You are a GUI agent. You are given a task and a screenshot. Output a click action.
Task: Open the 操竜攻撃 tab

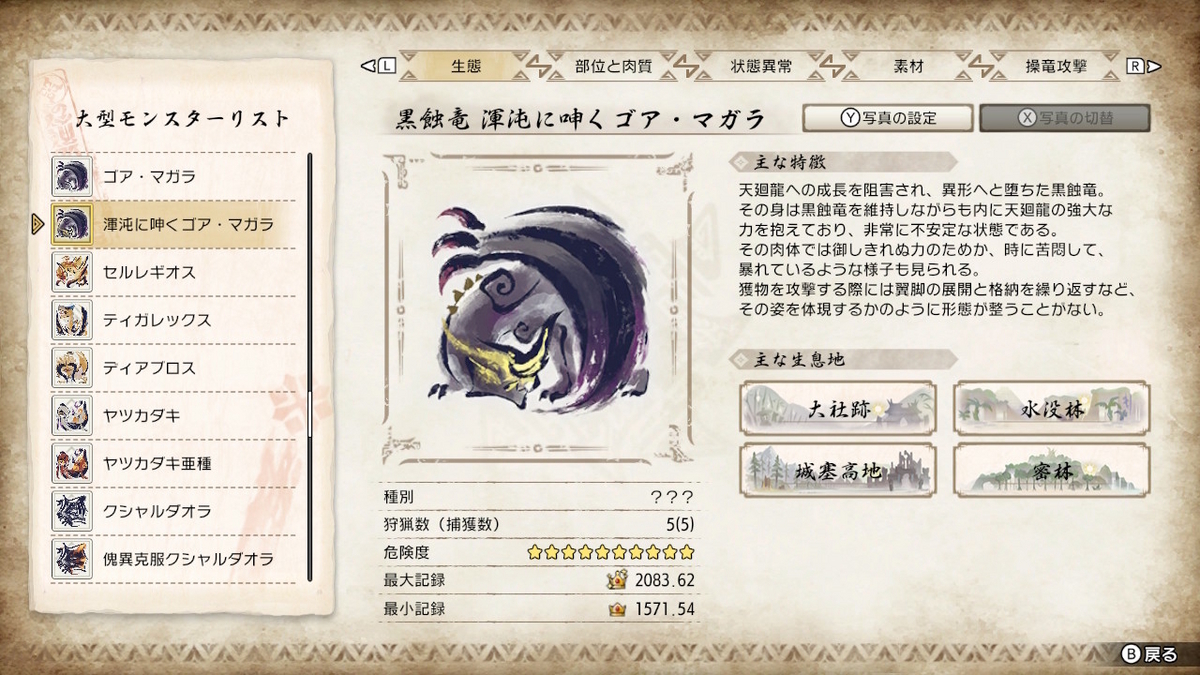click(x=1056, y=67)
